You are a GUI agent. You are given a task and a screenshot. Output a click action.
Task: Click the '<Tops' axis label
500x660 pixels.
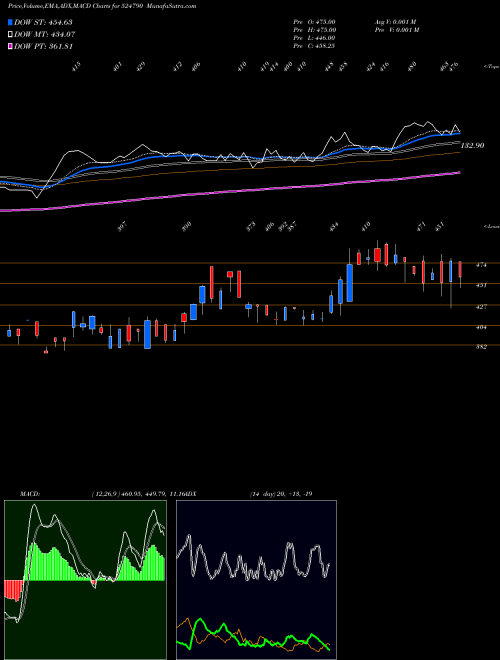coord(491,67)
